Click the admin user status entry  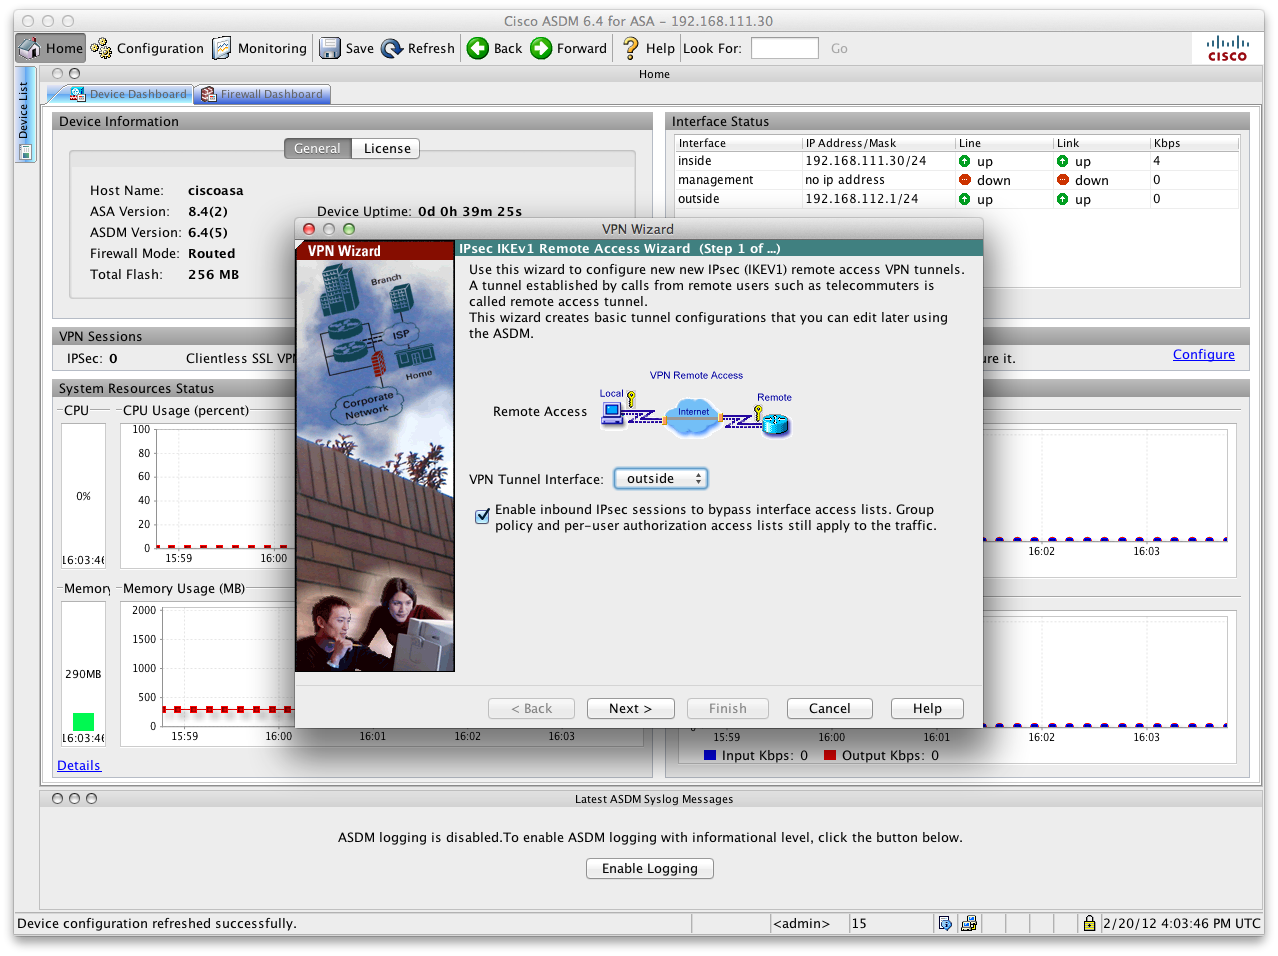[x=802, y=923]
